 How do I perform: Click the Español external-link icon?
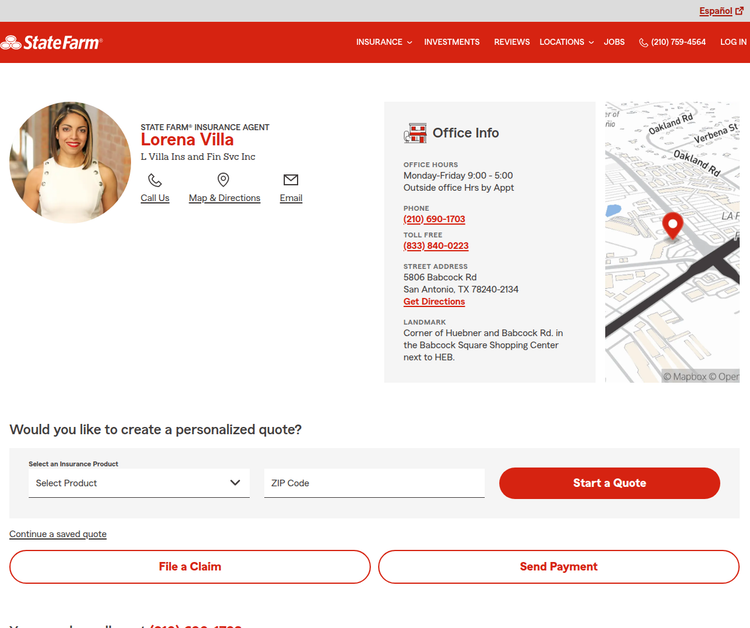[739, 11]
